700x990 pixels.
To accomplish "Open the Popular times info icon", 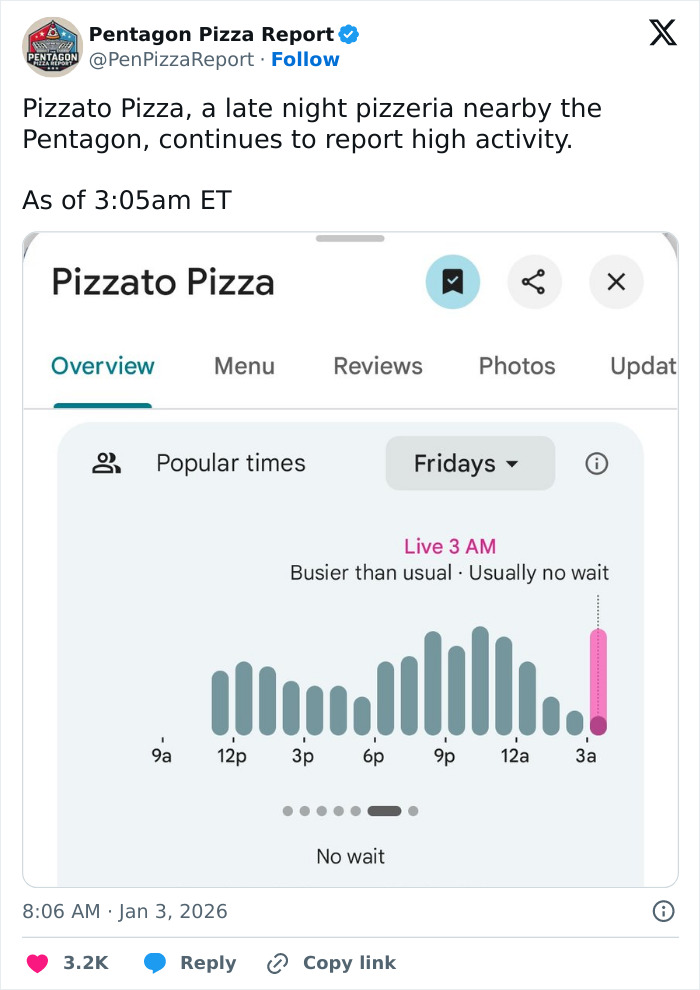I will point(597,463).
